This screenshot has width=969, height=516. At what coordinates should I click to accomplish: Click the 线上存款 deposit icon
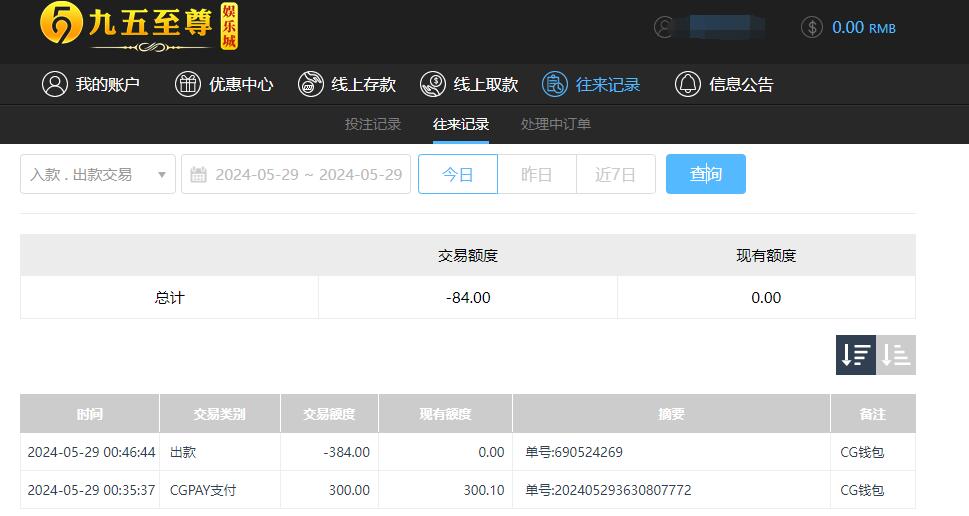pyautogui.click(x=310, y=84)
